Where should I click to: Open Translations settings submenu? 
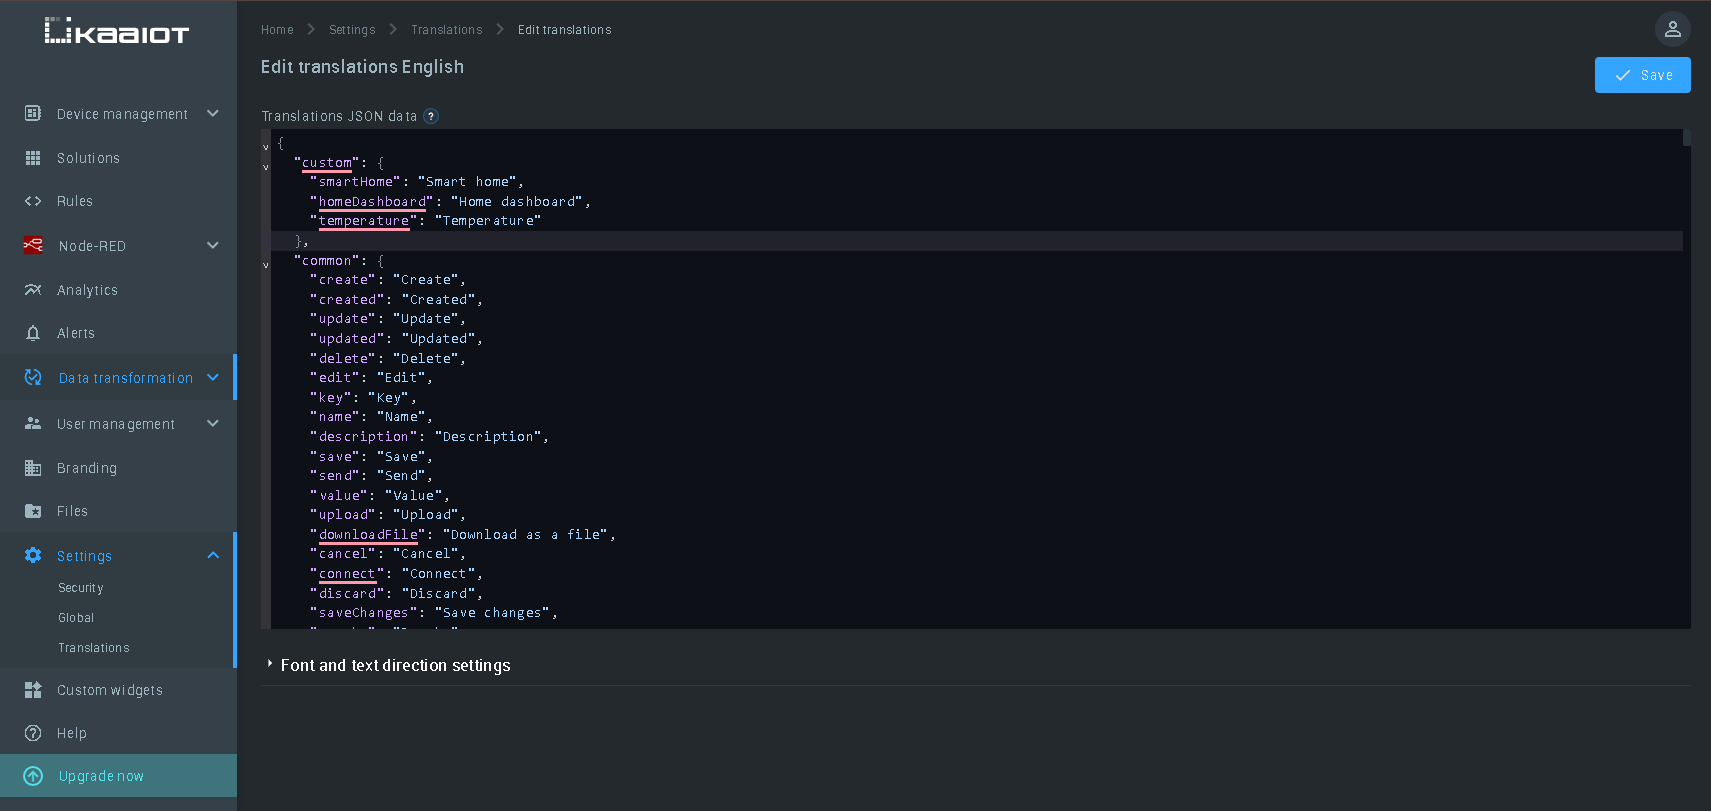(94, 648)
